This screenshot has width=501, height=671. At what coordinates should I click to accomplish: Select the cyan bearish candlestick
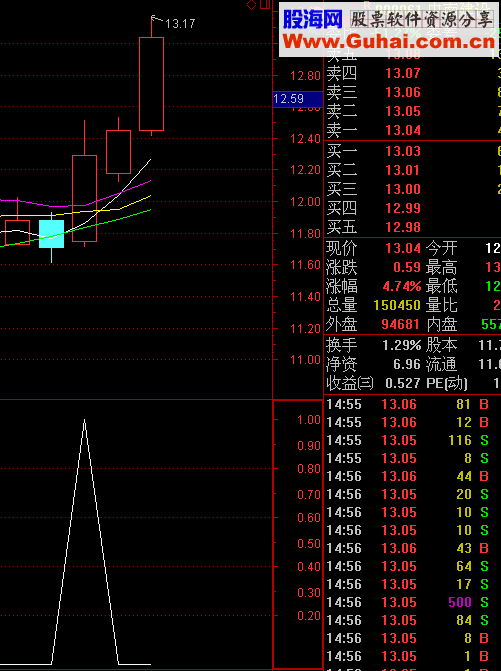pos(51,234)
